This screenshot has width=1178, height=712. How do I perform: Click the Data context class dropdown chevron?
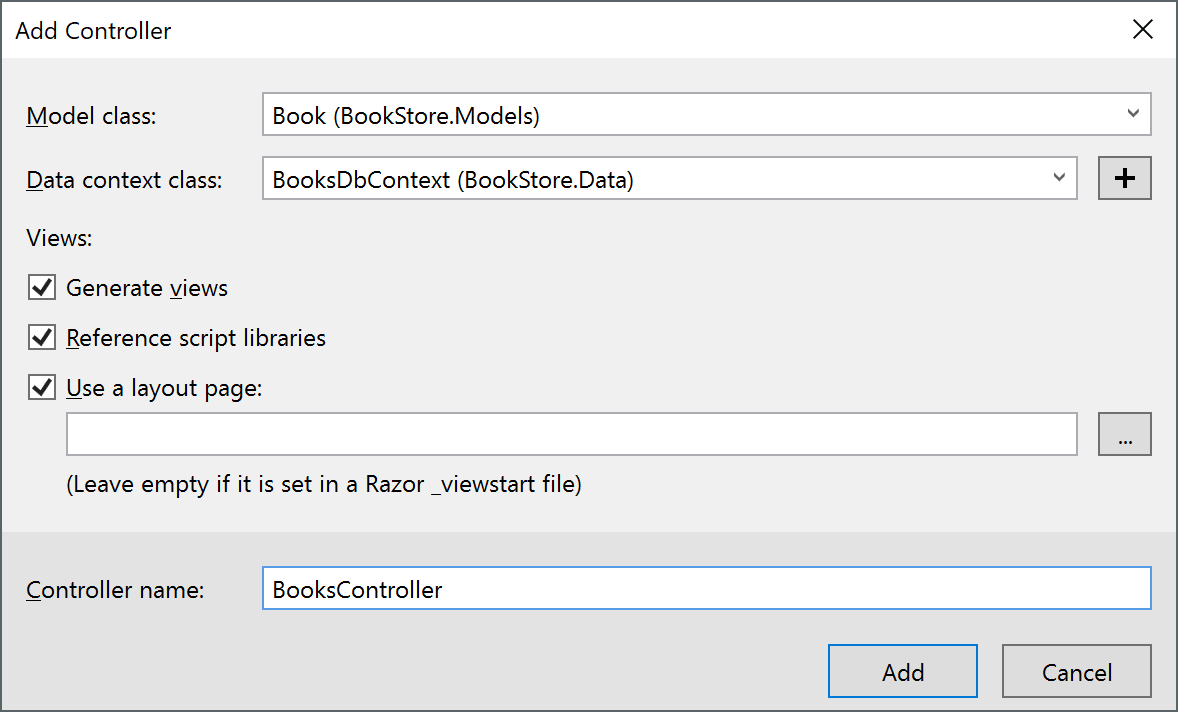(1060, 178)
